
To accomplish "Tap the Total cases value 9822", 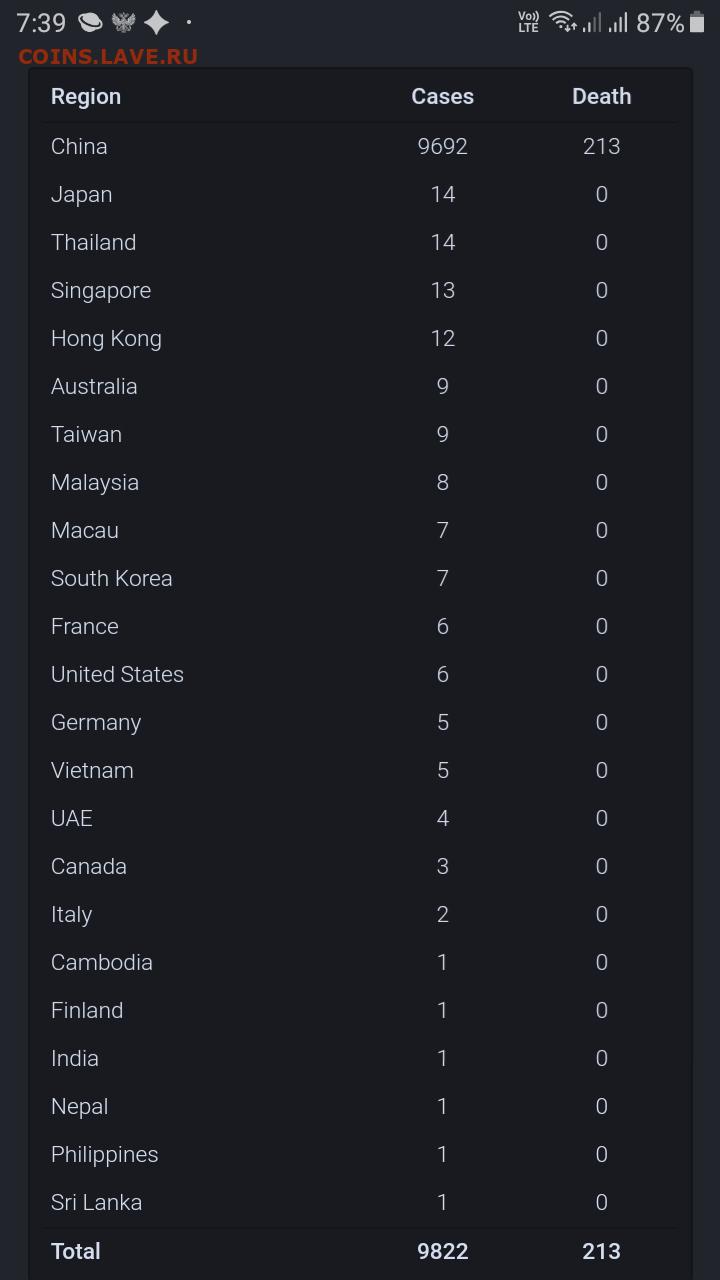I will [x=442, y=1251].
